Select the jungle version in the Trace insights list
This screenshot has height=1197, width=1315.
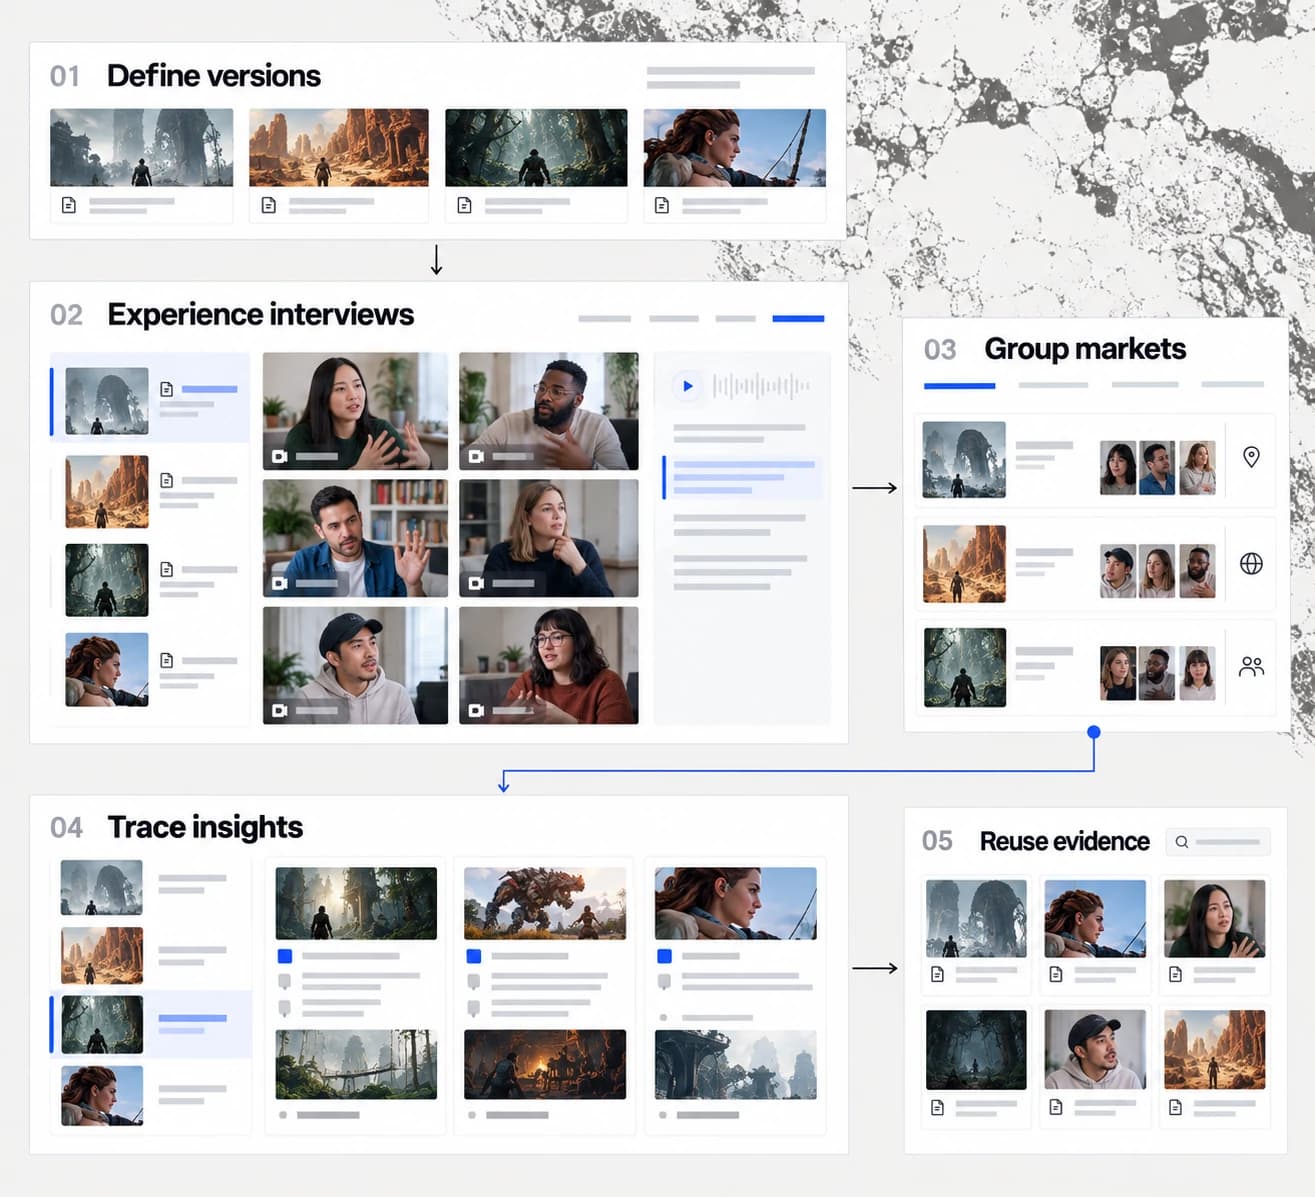(x=151, y=1024)
